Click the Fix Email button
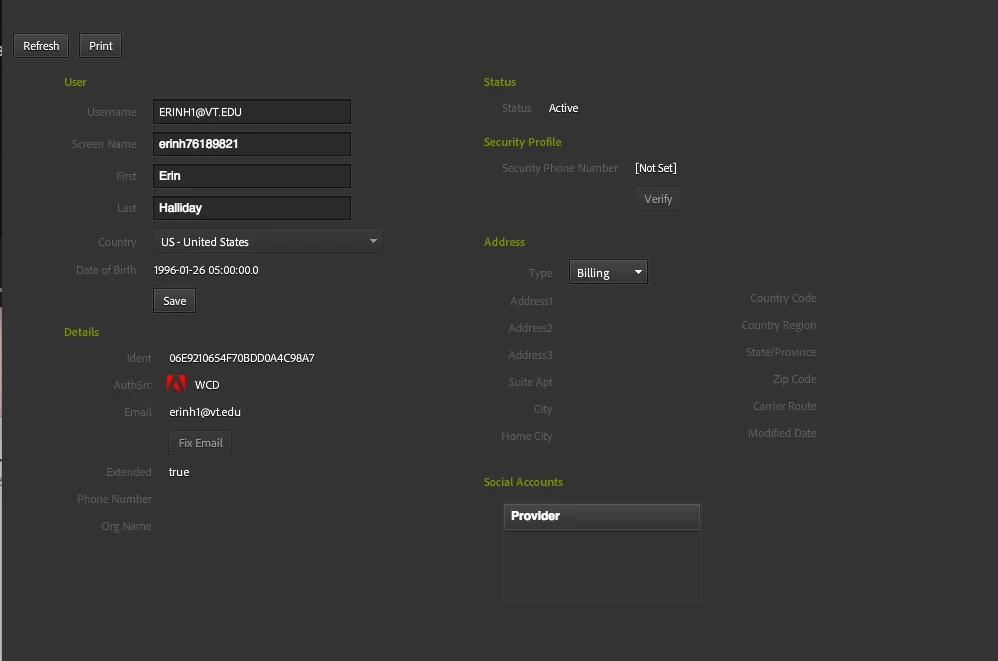998x661 pixels. pos(199,442)
